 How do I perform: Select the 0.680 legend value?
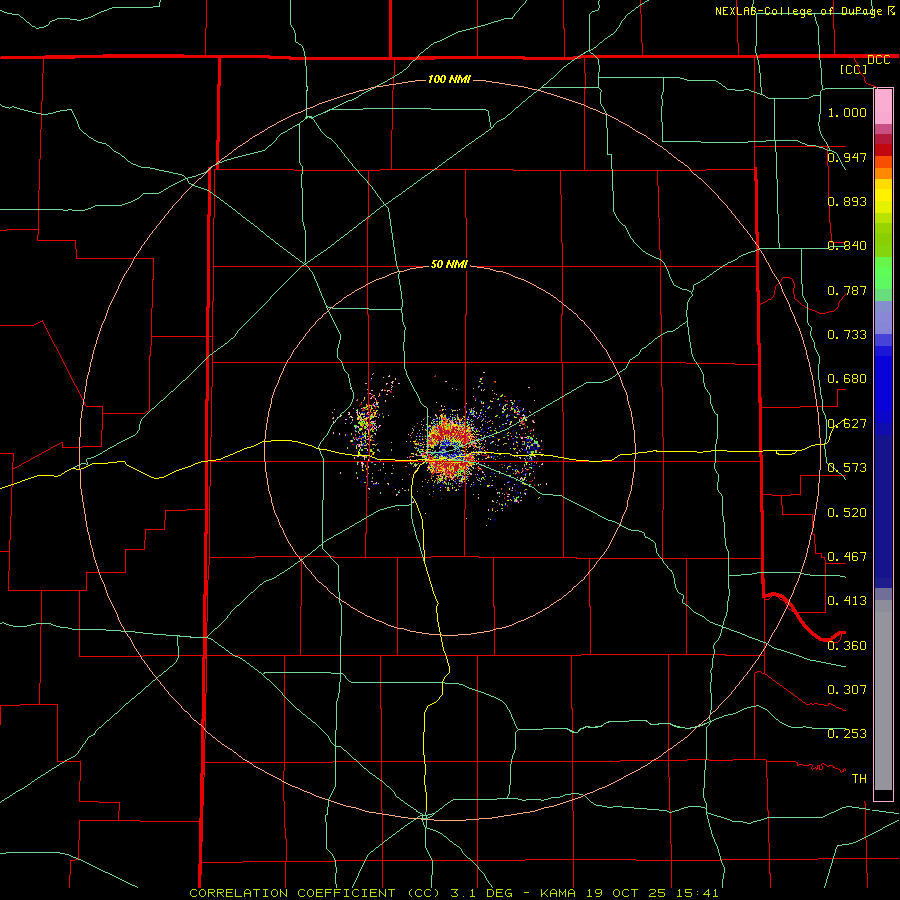pyautogui.click(x=847, y=379)
